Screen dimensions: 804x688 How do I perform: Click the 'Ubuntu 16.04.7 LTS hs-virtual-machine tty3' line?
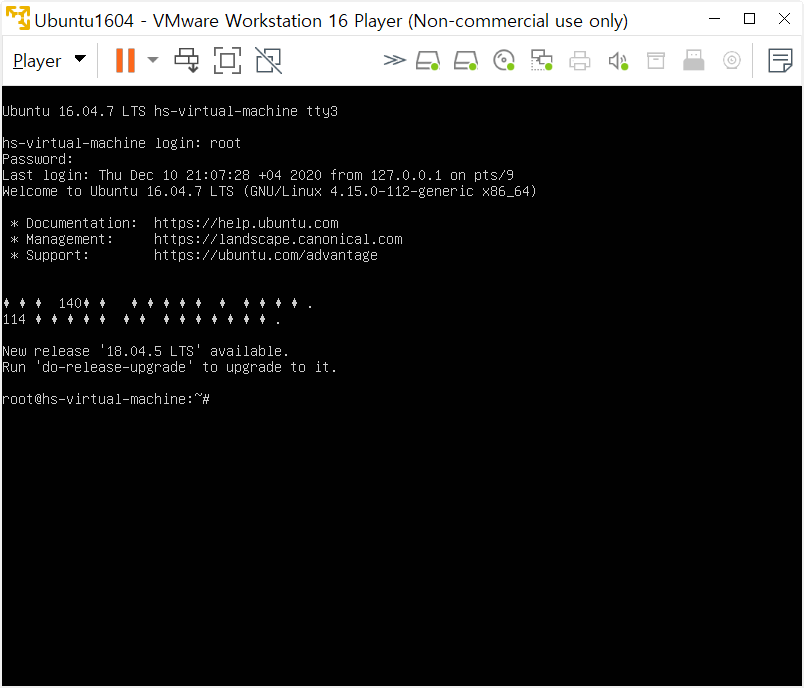pos(170,111)
